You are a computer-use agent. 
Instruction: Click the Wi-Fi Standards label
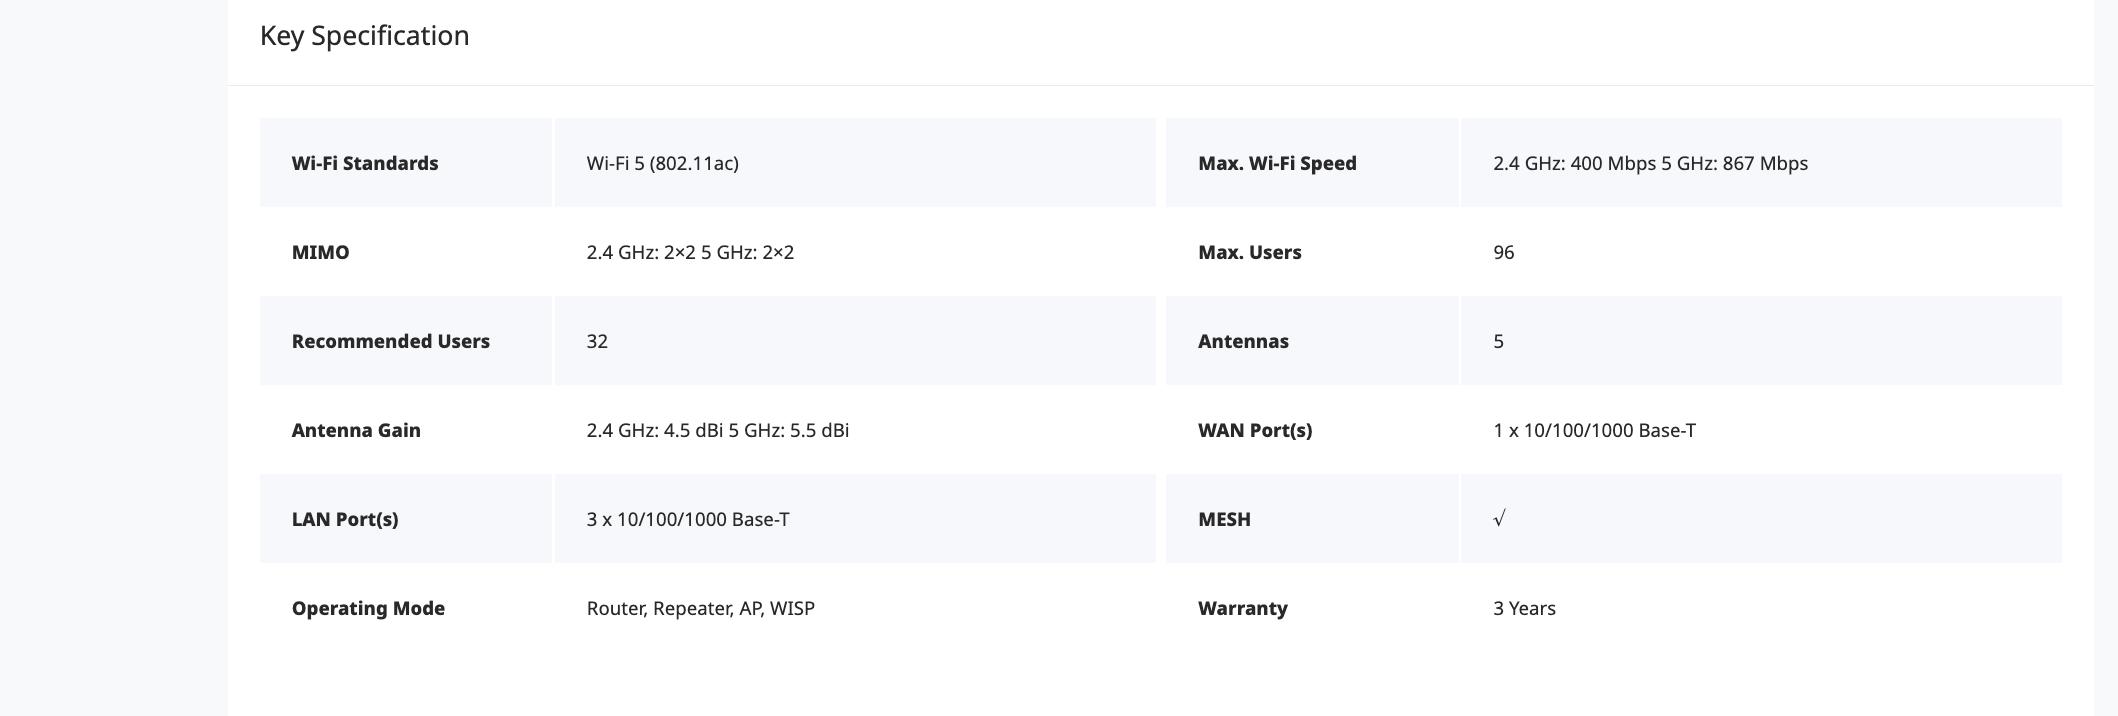pos(365,163)
